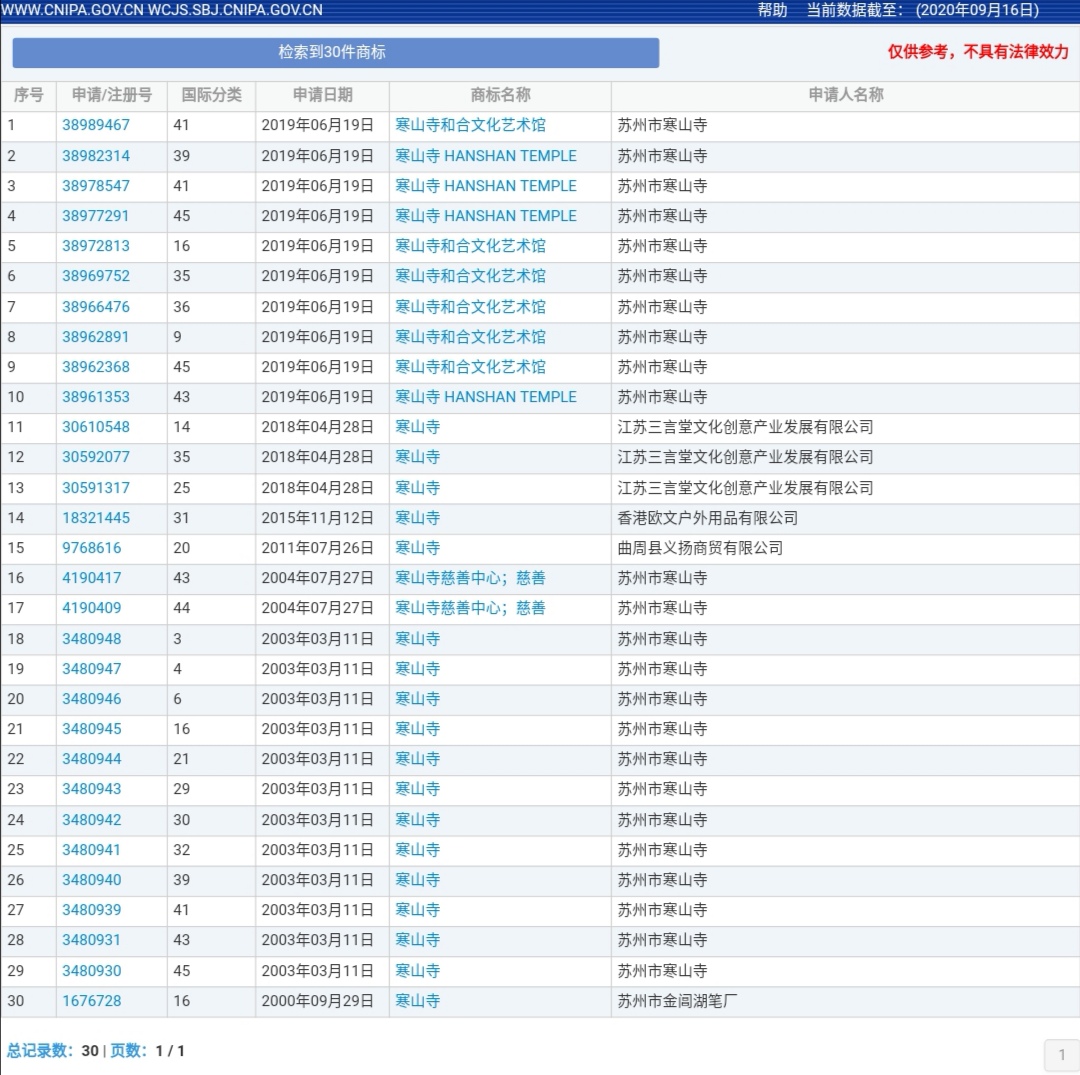Click the 申请日期 column header
Screen dimensions: 1080x1075
[322, 95]
